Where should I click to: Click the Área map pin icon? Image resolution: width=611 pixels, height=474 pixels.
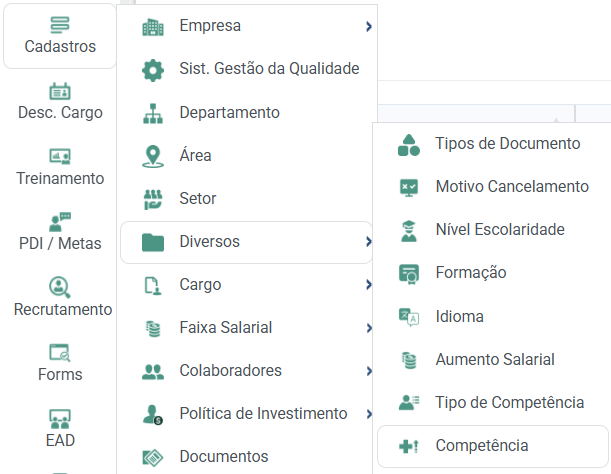click(x=153, y=156)
